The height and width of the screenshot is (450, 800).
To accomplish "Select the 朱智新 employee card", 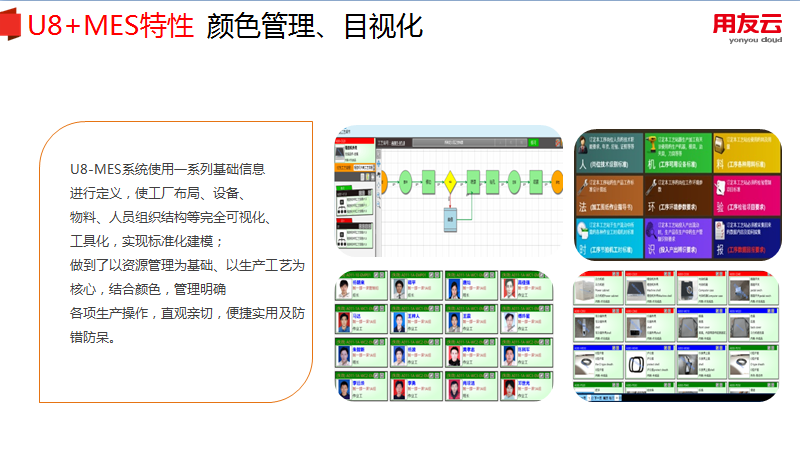I will pyautogui.click(x=361, y=352).
